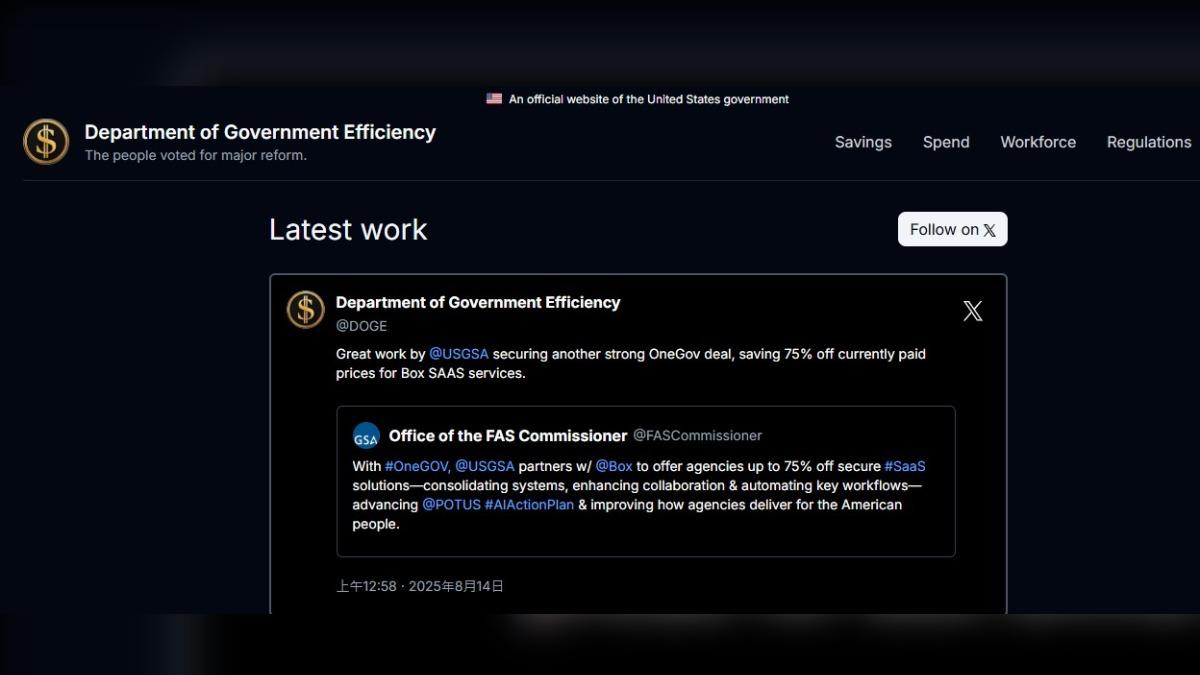
Task: Select Regulations in the top navigation
Action: tap(1148, 142)
